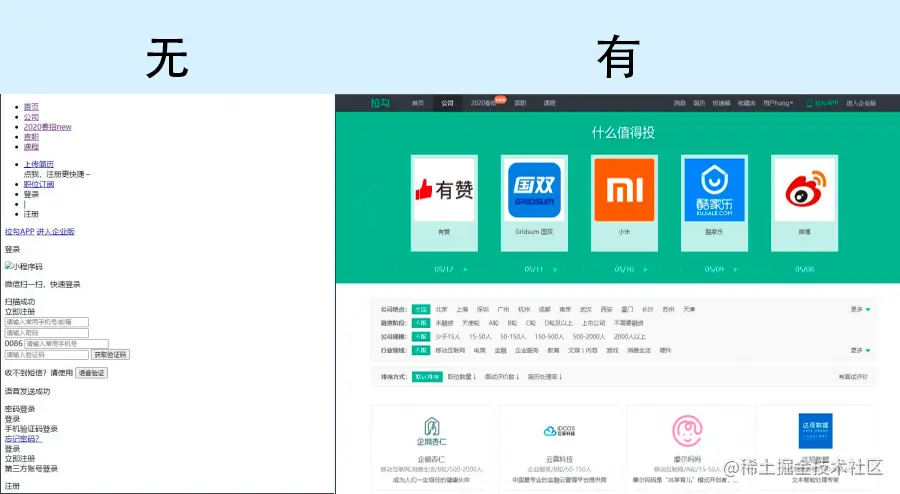Screen dimensions: 900x494
Task: Click the 什么值得投 heading
Action: point(623,133)
